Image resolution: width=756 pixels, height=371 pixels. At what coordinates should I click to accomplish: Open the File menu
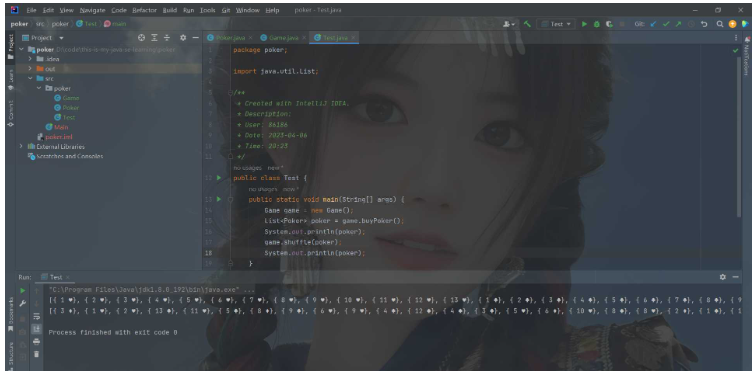[32, 10]
